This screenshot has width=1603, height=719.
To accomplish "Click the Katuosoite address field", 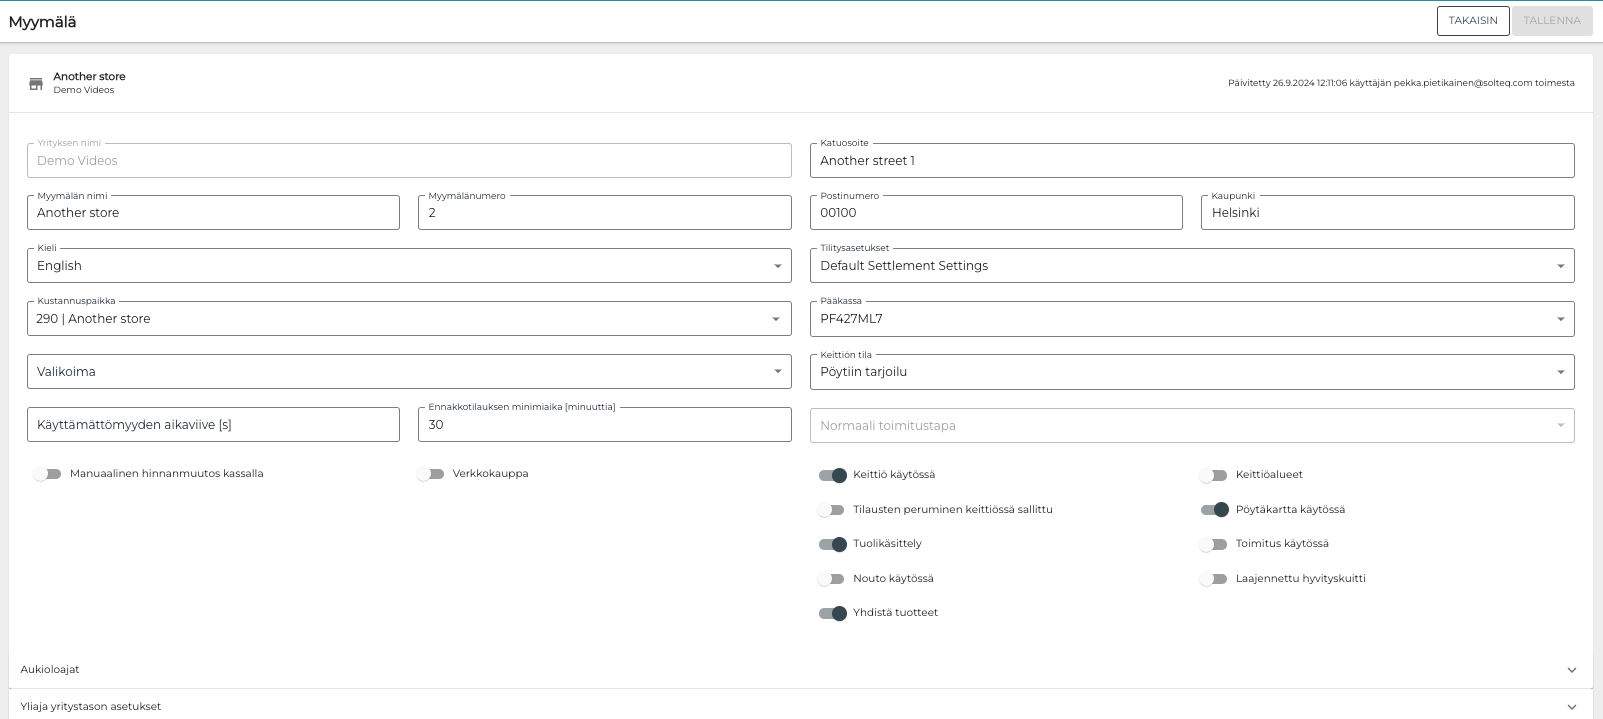I will pyautogui.click(x=1191, y=161).
